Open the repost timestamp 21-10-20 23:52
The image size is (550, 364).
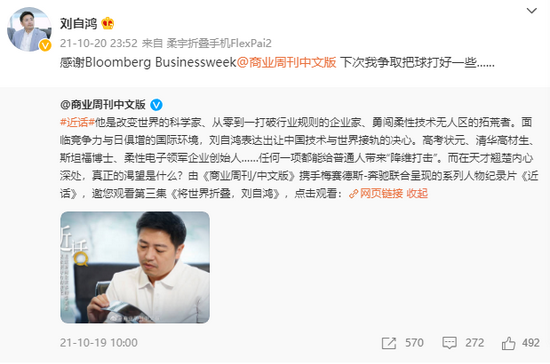coord(99,43)
